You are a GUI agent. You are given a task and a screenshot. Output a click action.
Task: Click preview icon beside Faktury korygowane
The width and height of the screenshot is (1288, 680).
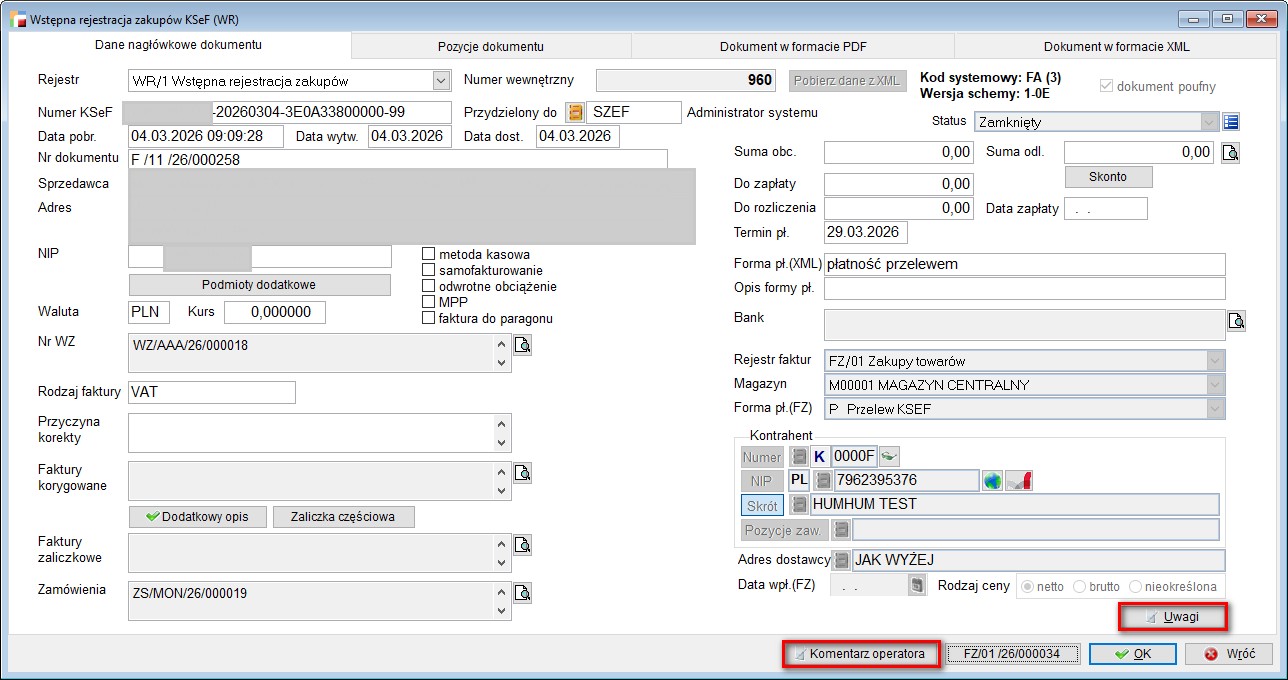523,473
